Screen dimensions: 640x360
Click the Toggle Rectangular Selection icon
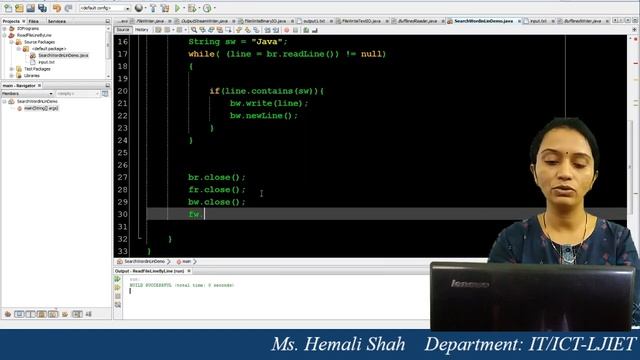point(228,30)
